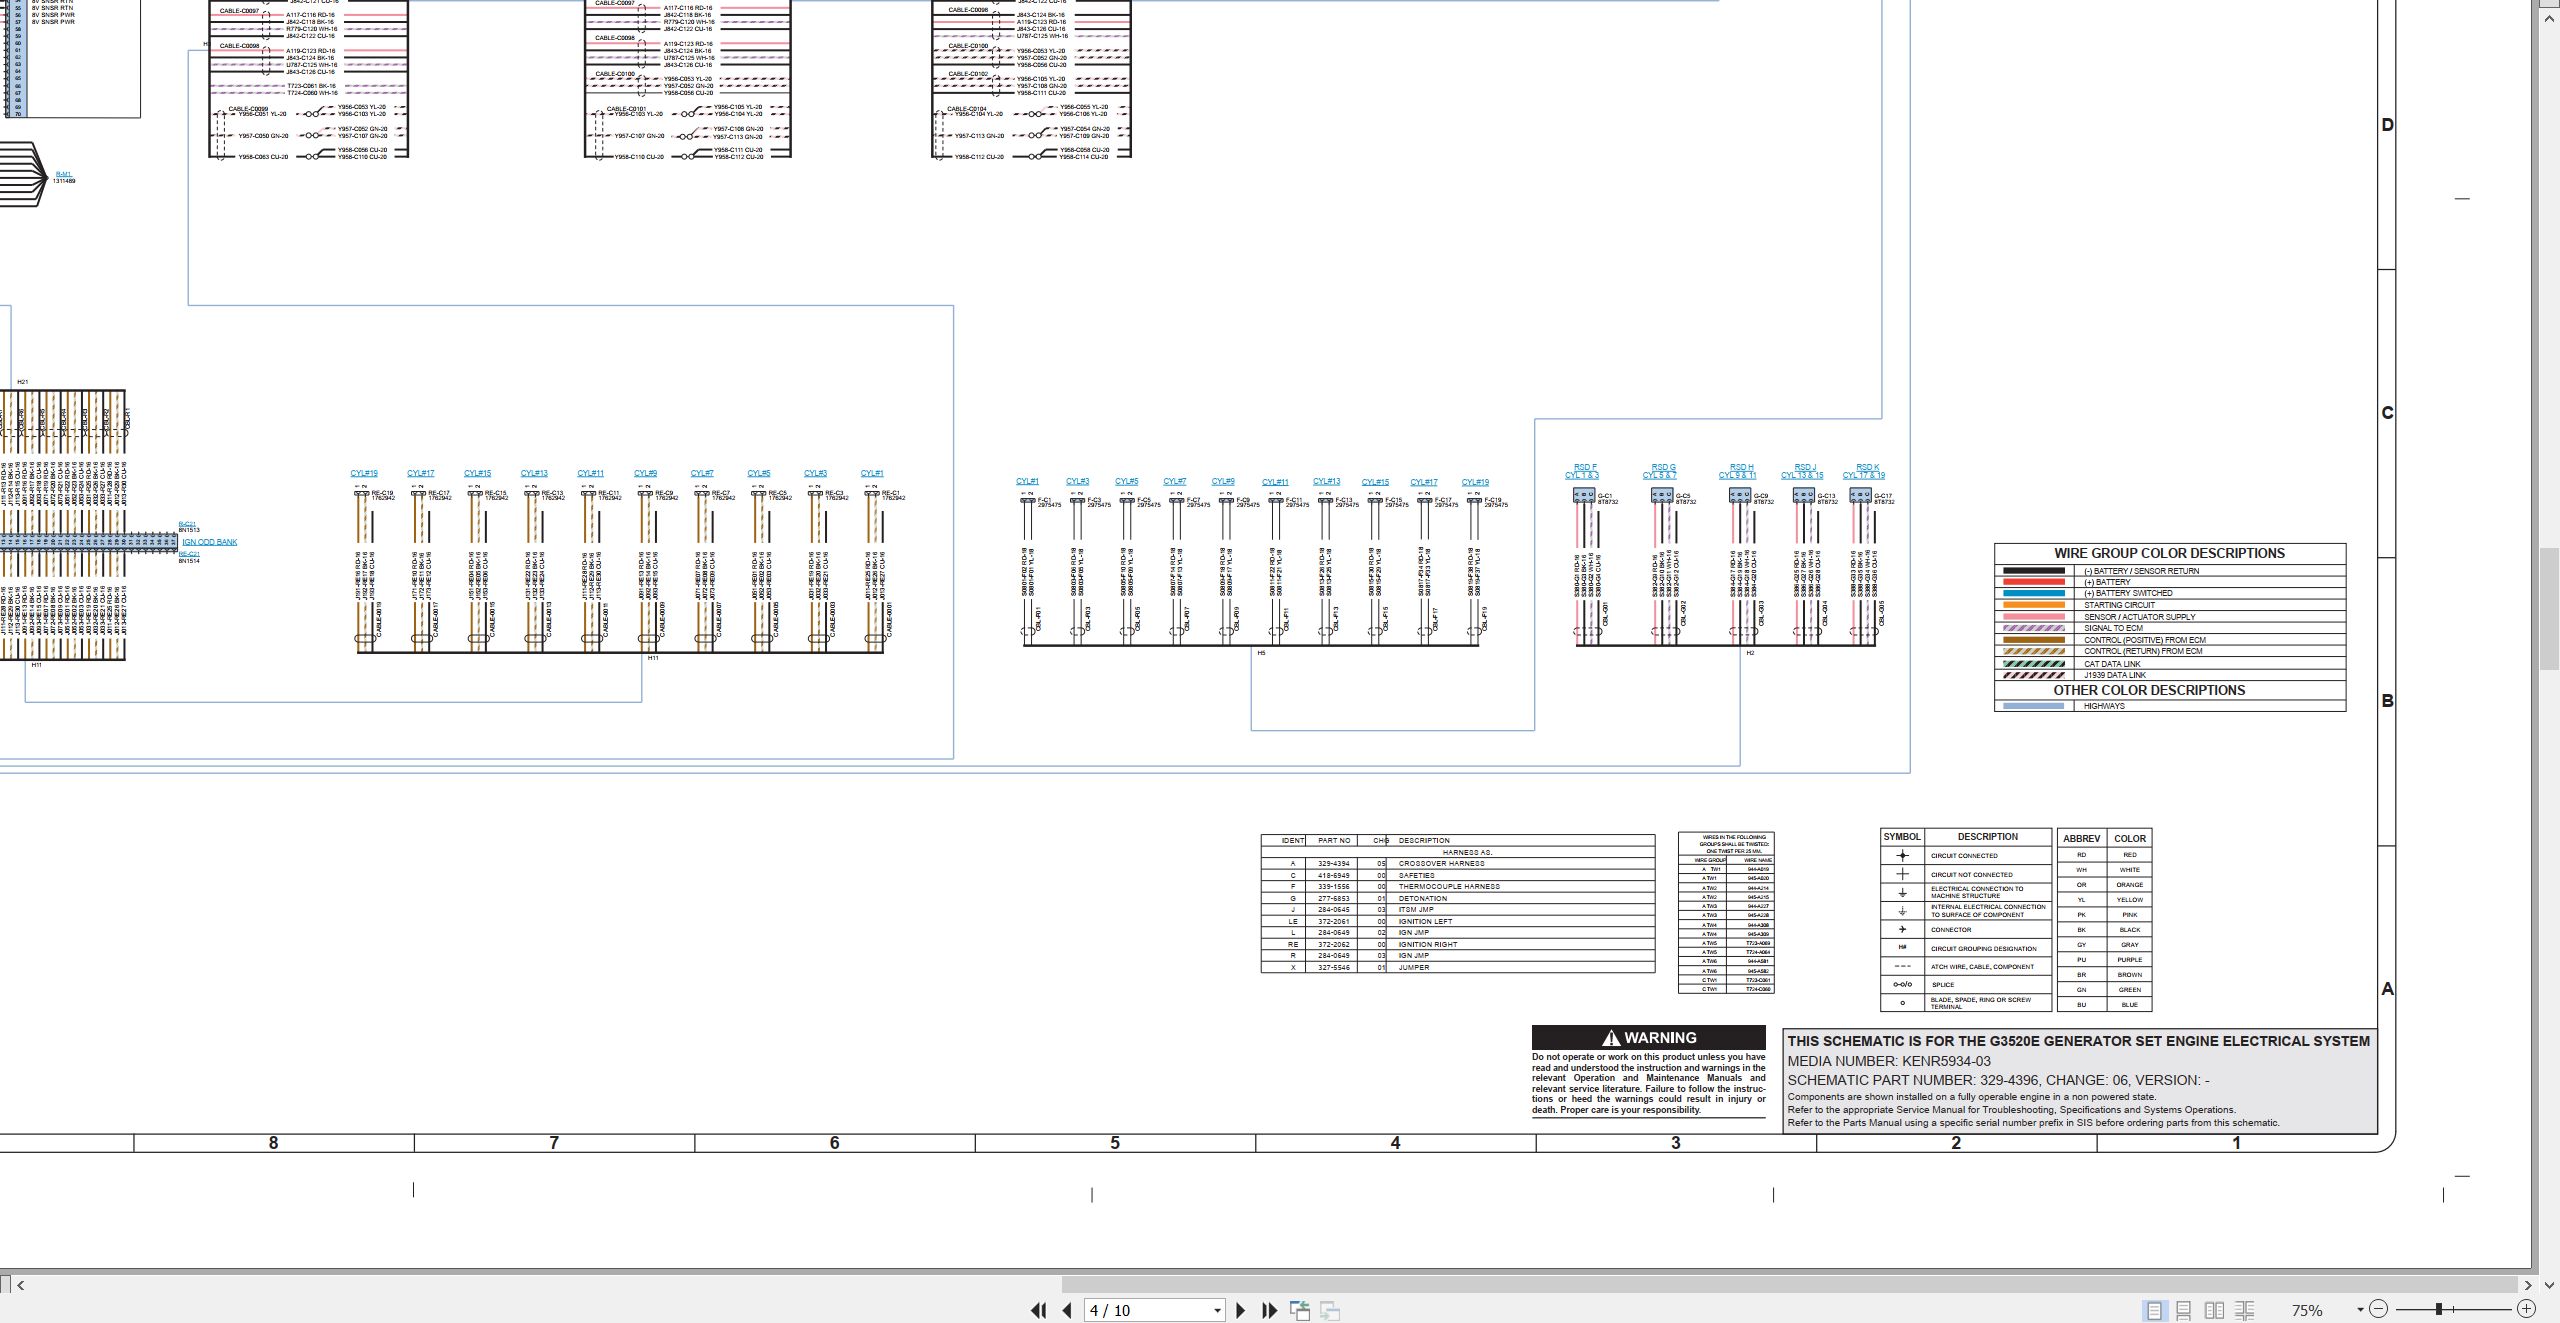The height and width of the screenshot is (1323, 2560).
Task: Follow CYL#5 link above RE-C5 connector
Action: pos(759,474)
